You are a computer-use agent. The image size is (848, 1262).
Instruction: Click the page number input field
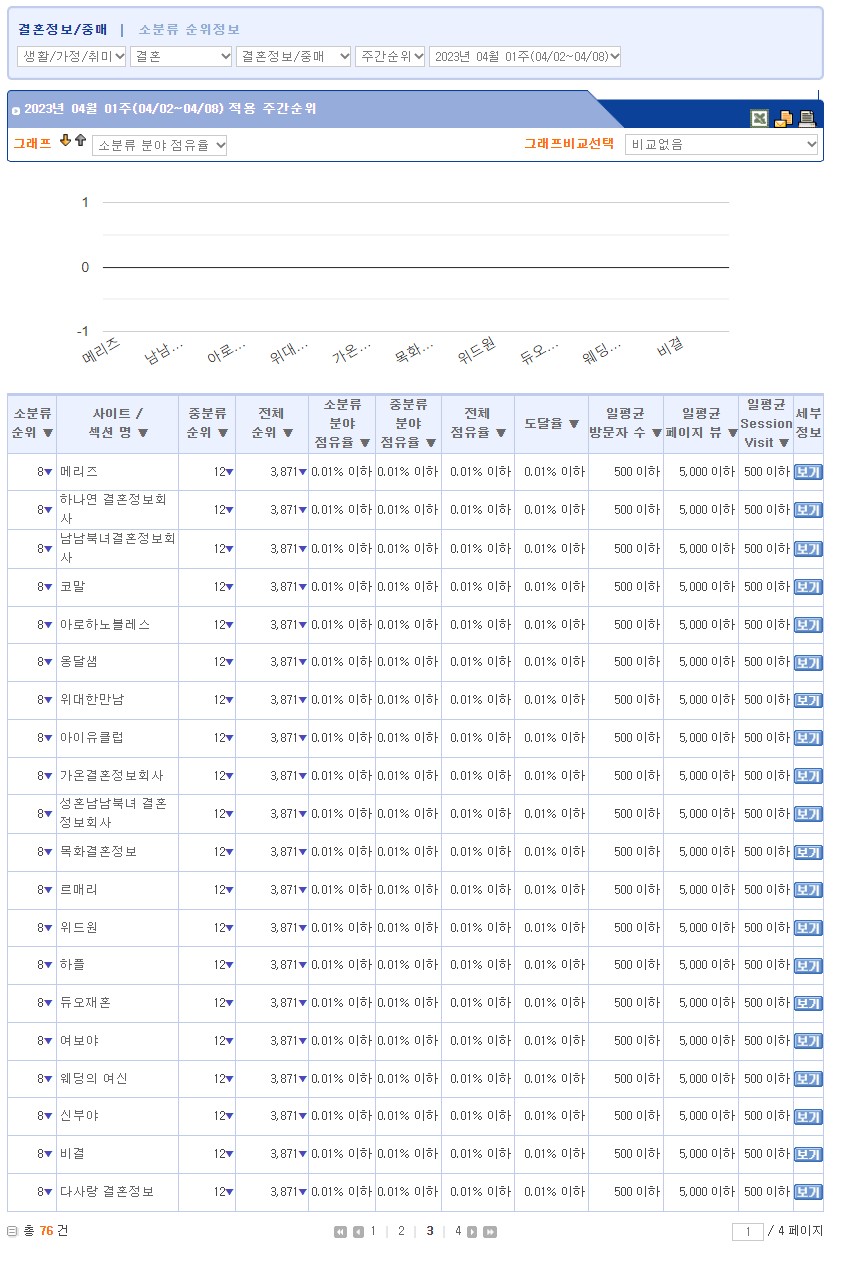747,1232
